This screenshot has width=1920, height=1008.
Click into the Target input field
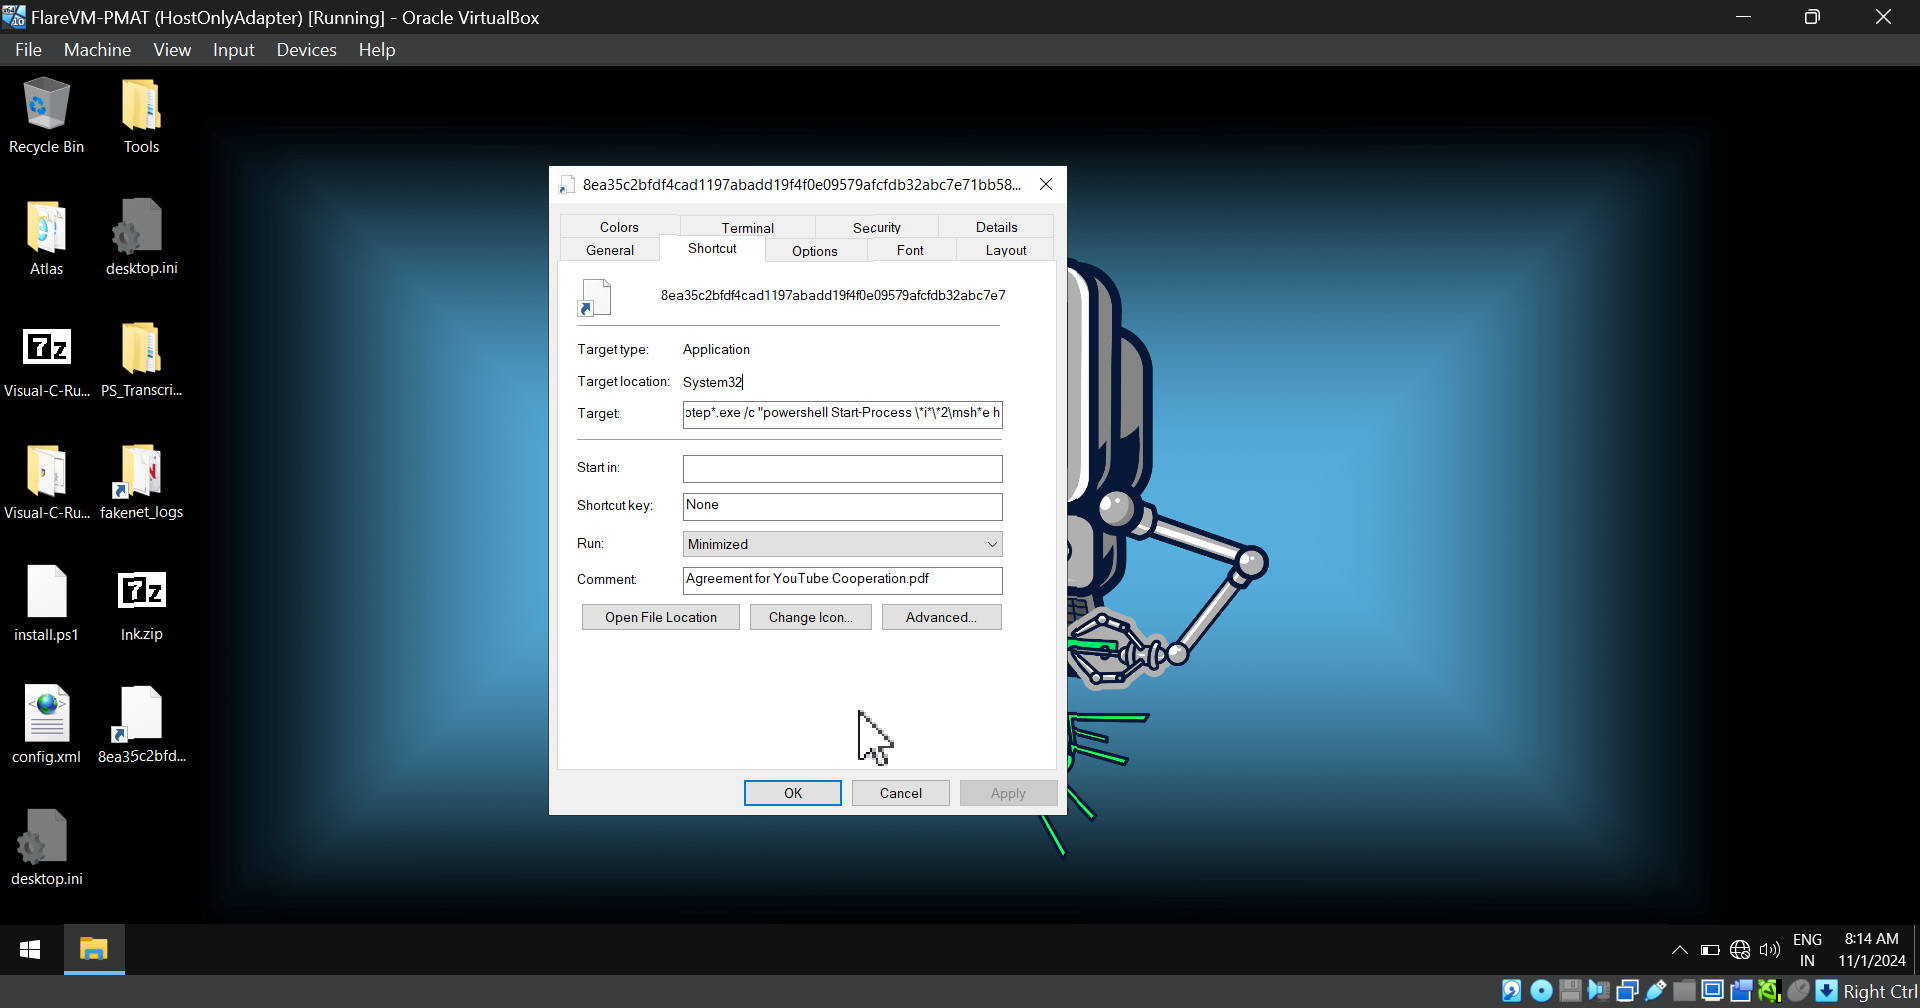[x=842, y=414]
